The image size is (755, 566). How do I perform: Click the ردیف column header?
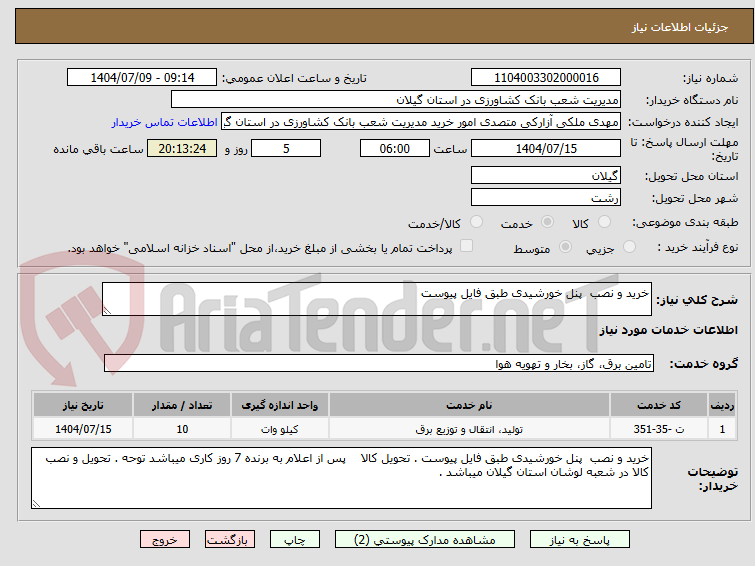722,405
